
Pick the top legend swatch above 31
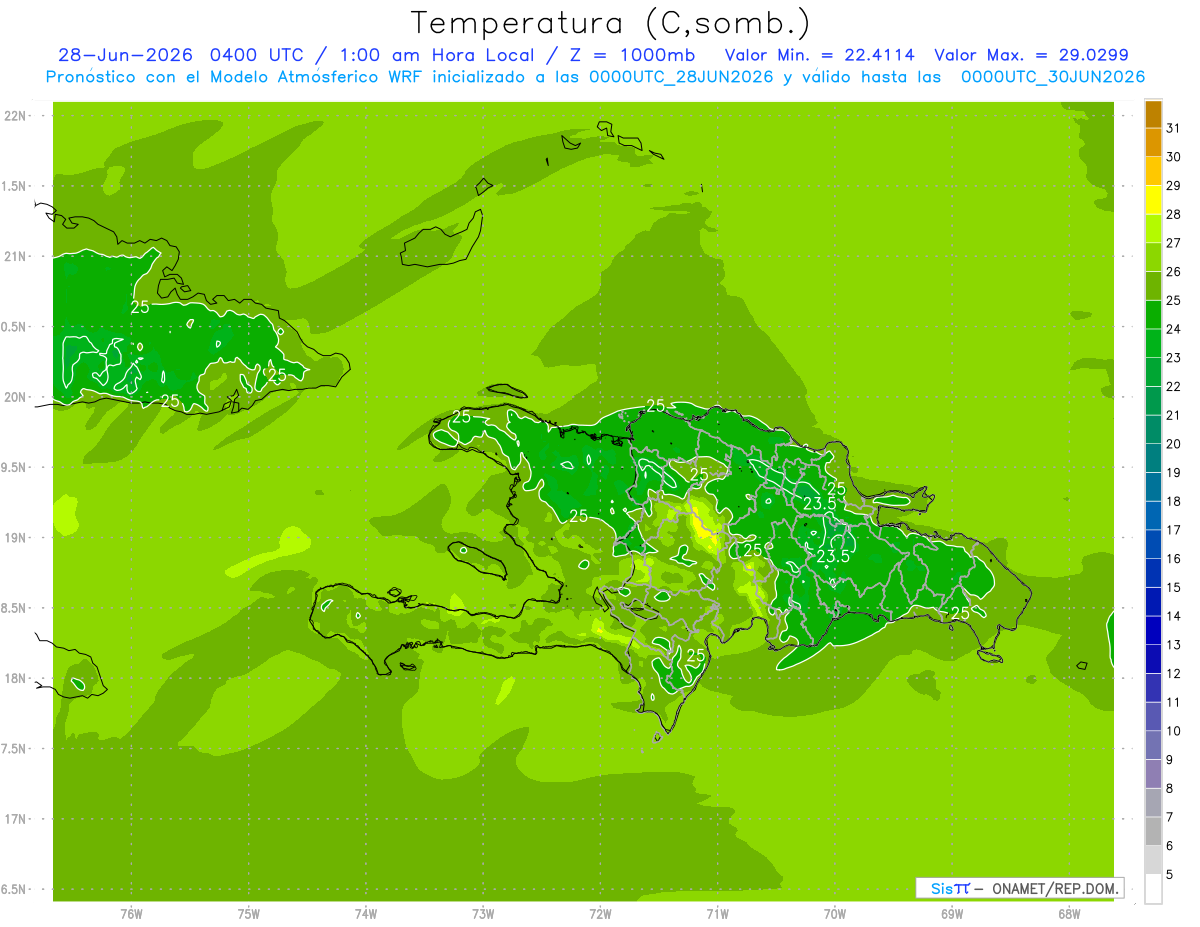click(x=1153, y=114)
